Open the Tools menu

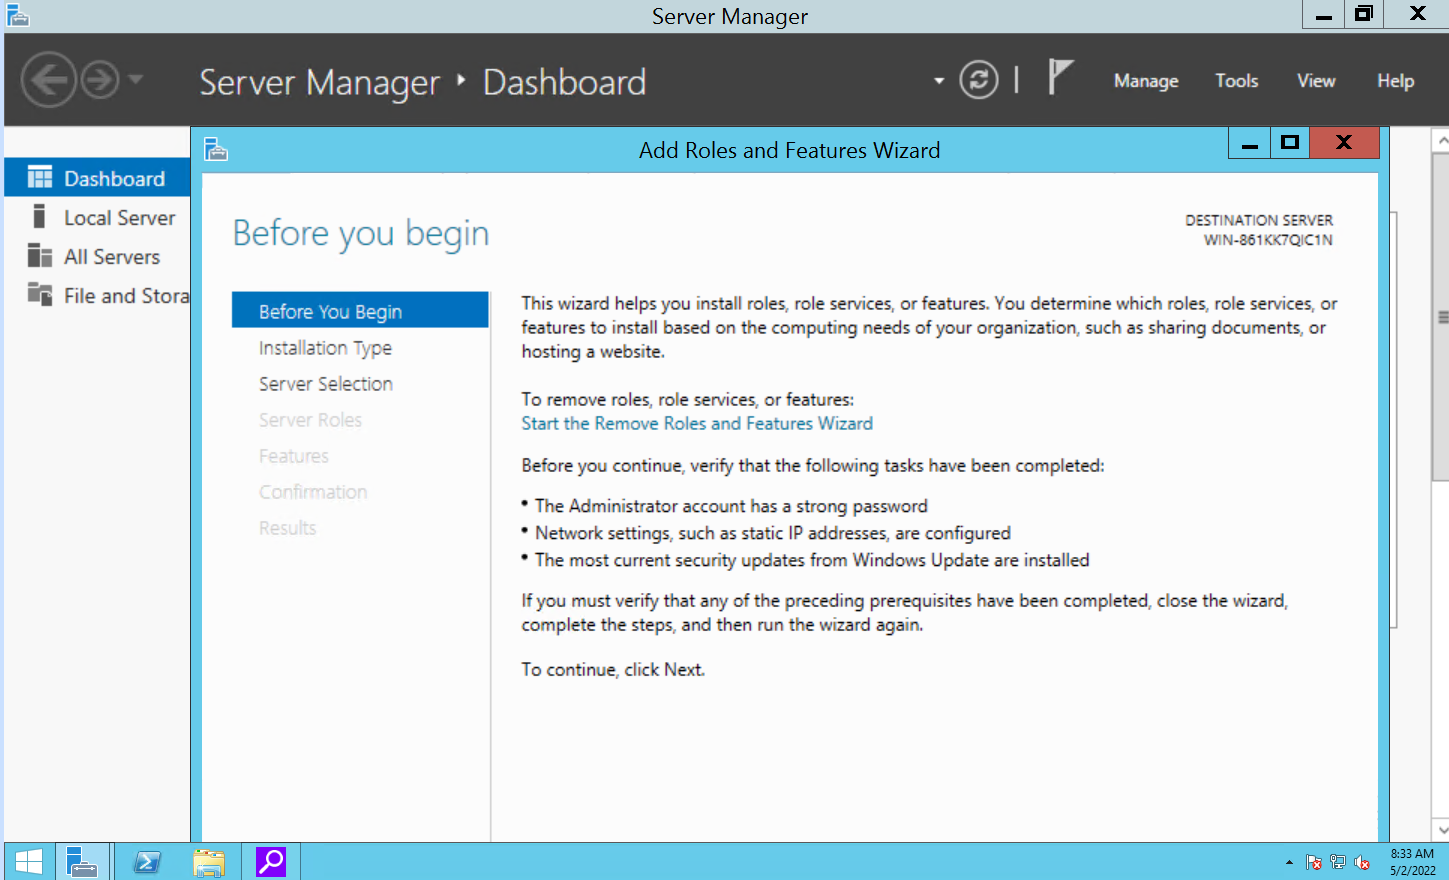coord(1237,81)
